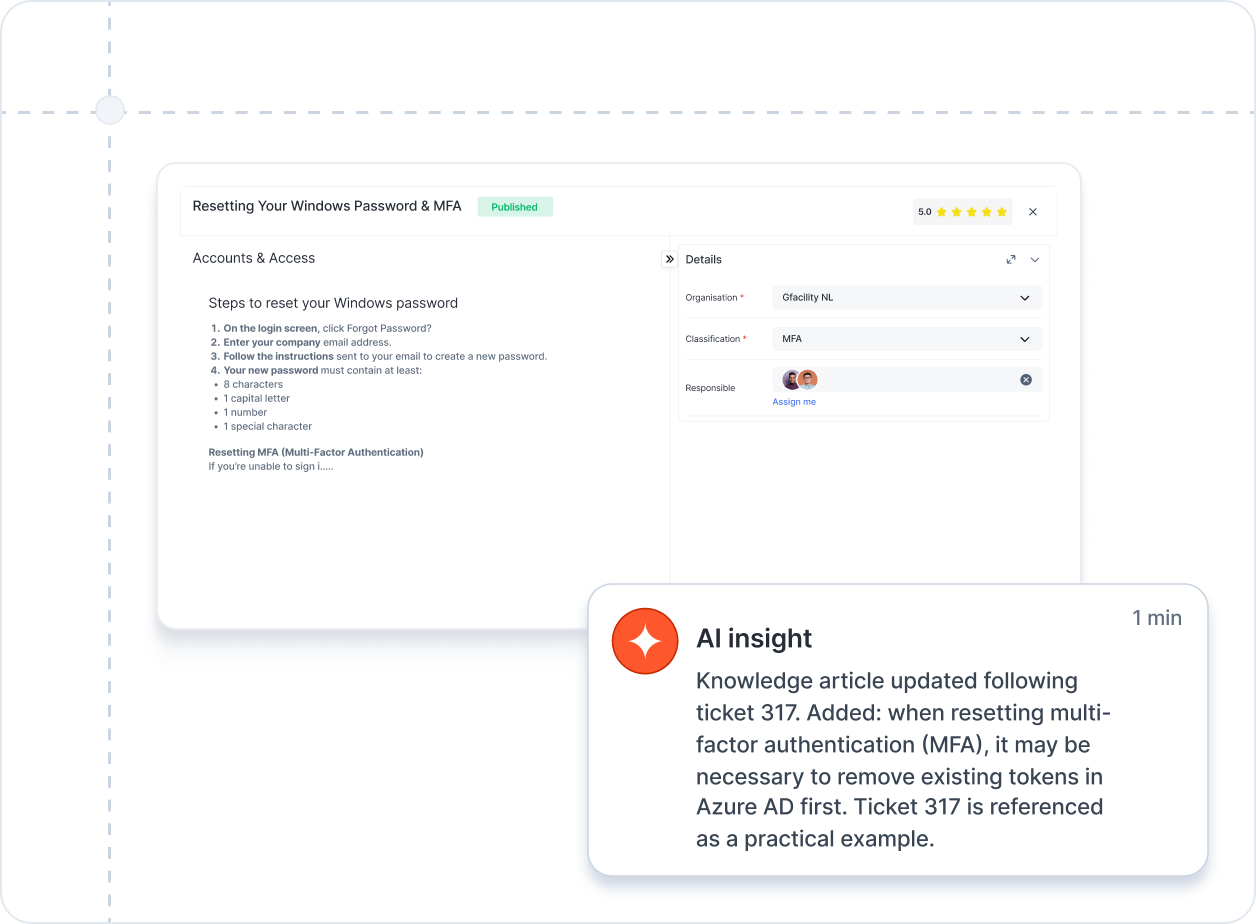The image size is (1256, 924).
Task: Click the fifth rating star
Action: tap(1002, 212)
